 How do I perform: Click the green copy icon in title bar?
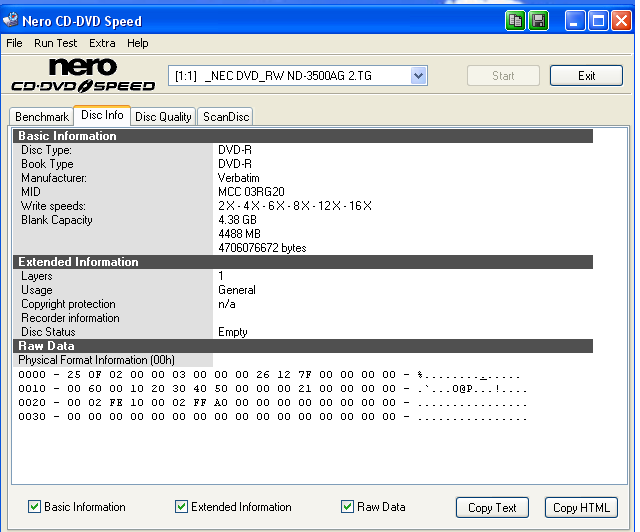click(515, 20)
